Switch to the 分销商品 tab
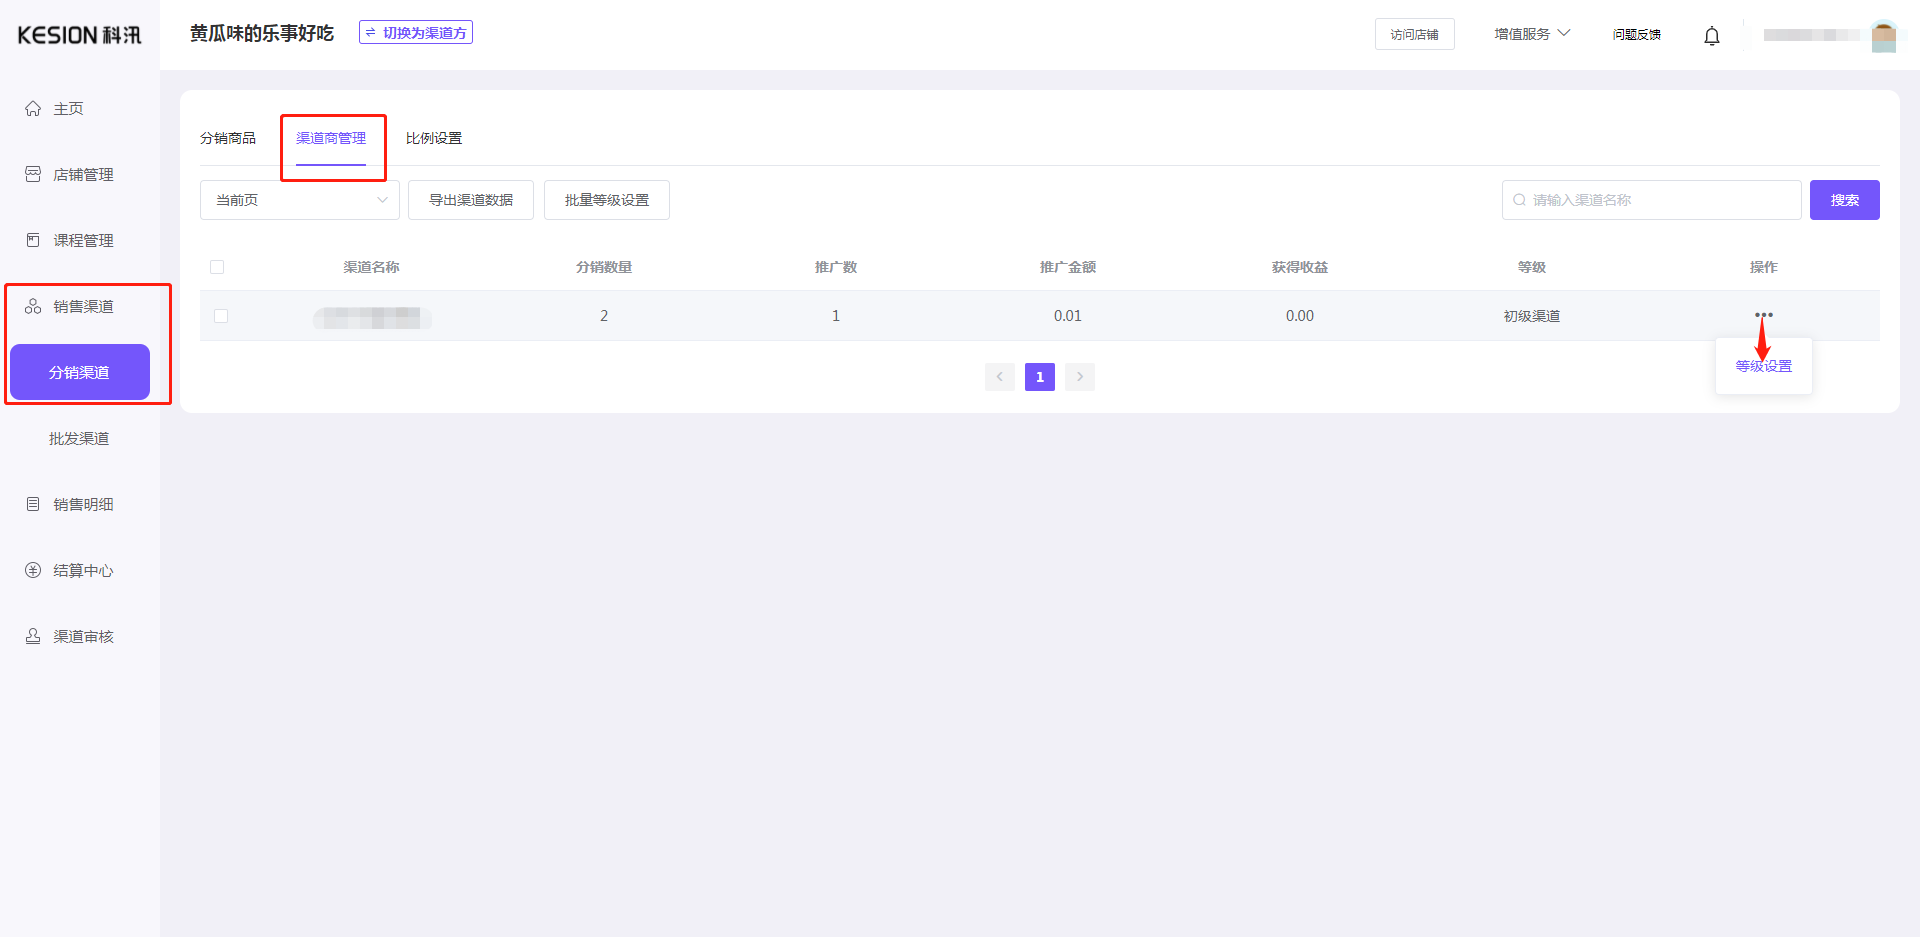Screen dimensions: 1920x937 click(x=228, y=138)
